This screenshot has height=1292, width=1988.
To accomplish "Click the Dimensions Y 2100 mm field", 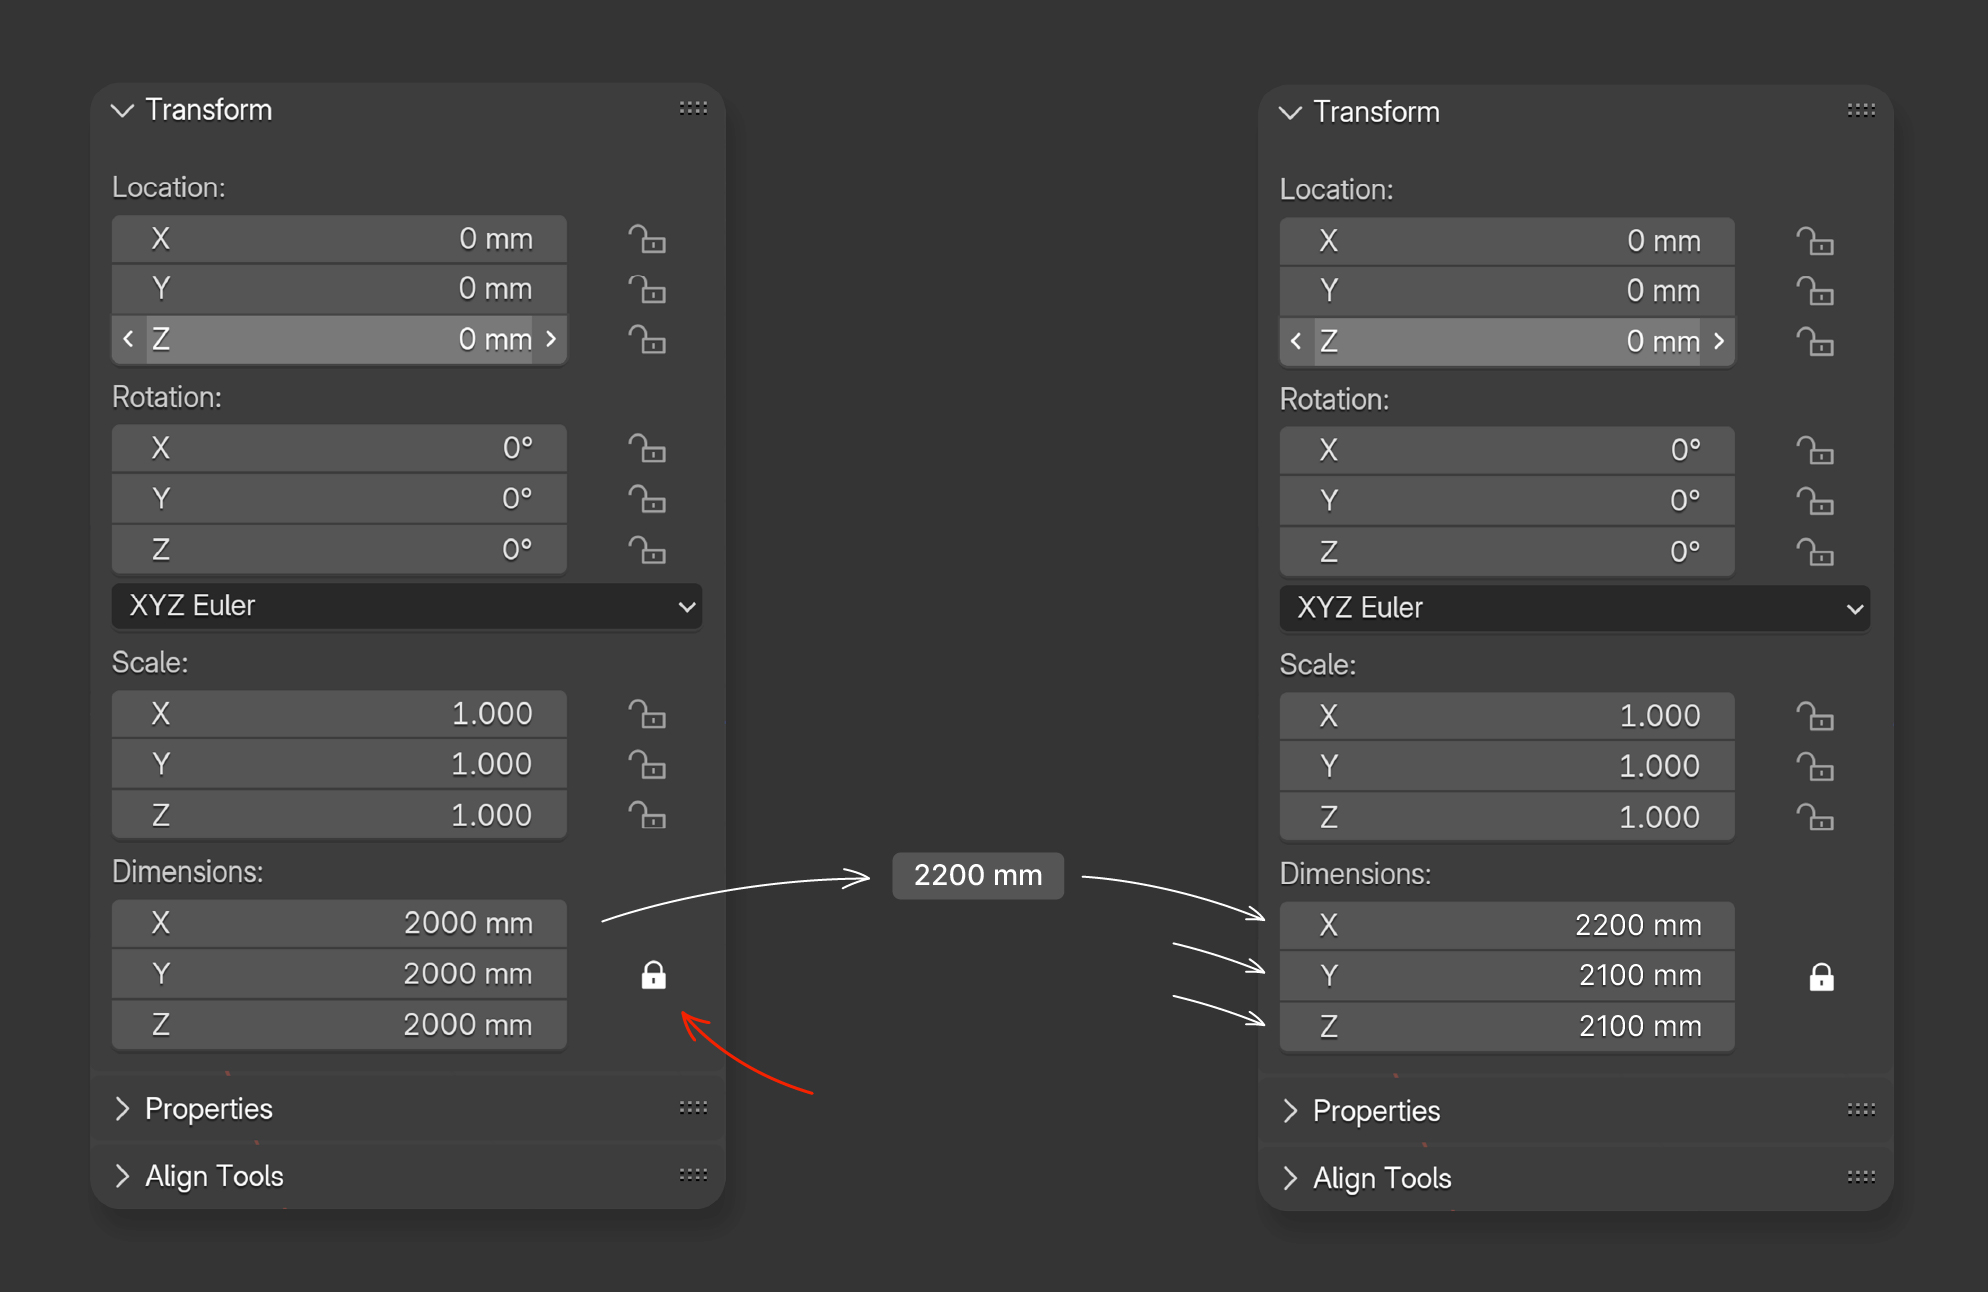I will tap(1507, 975).
